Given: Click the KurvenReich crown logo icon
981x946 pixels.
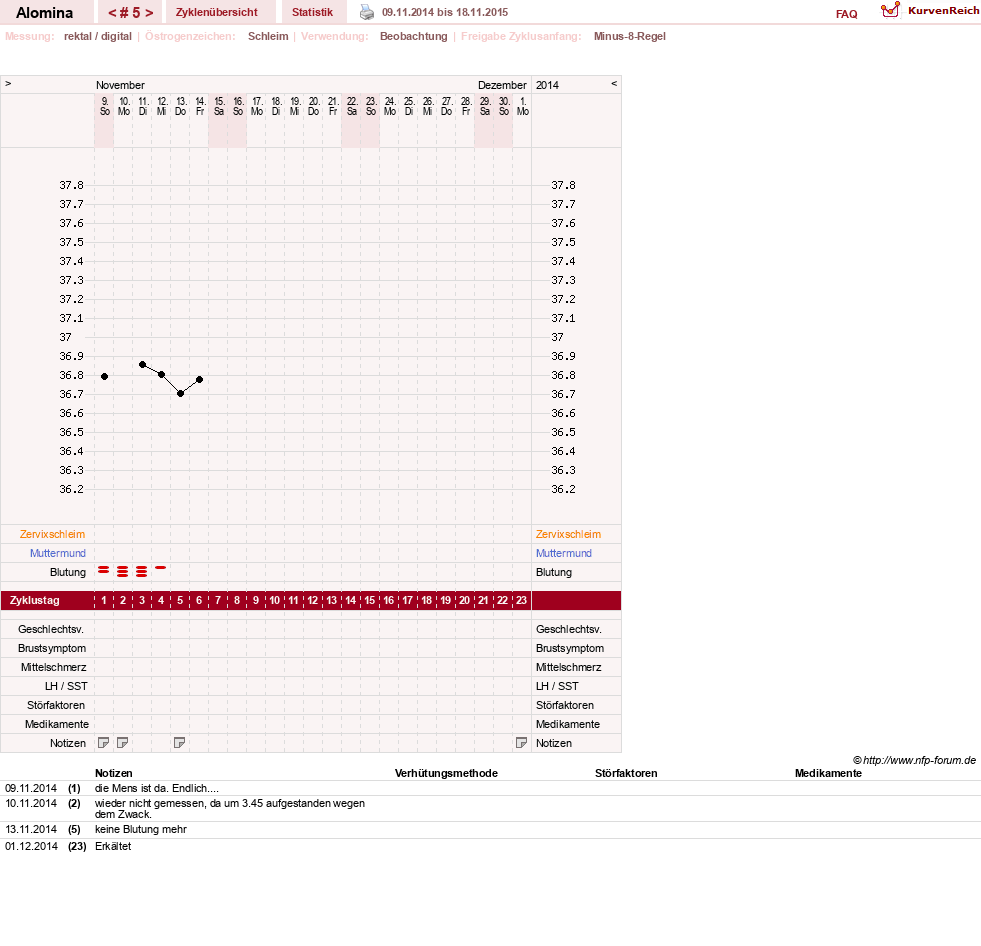Looking at the screenshot, I should [x=890, y=10].
